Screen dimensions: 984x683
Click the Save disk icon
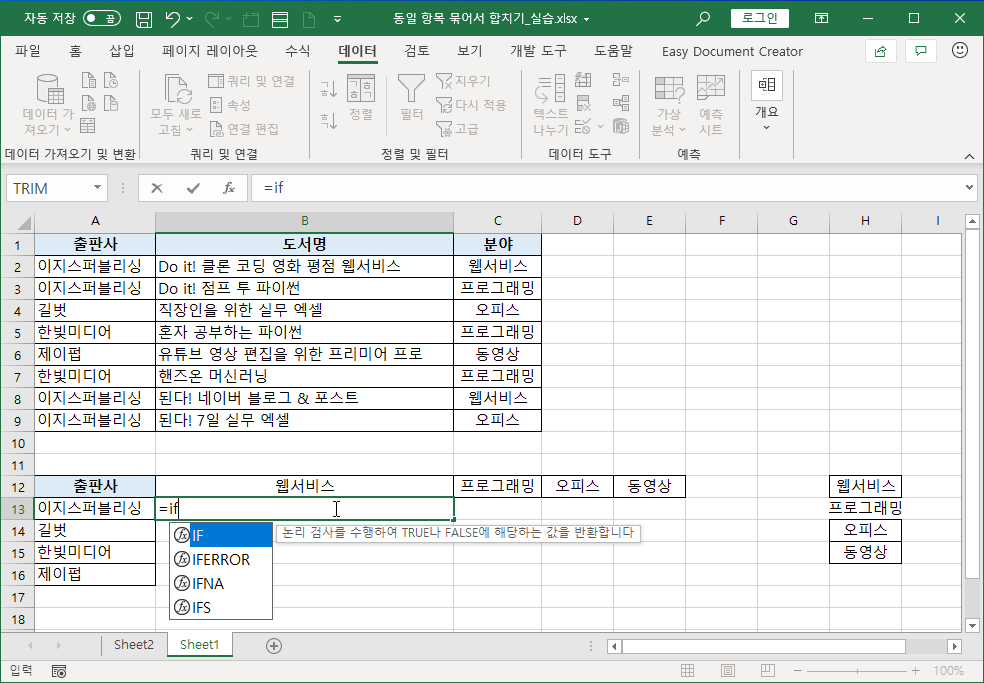[x=144, y=19]
